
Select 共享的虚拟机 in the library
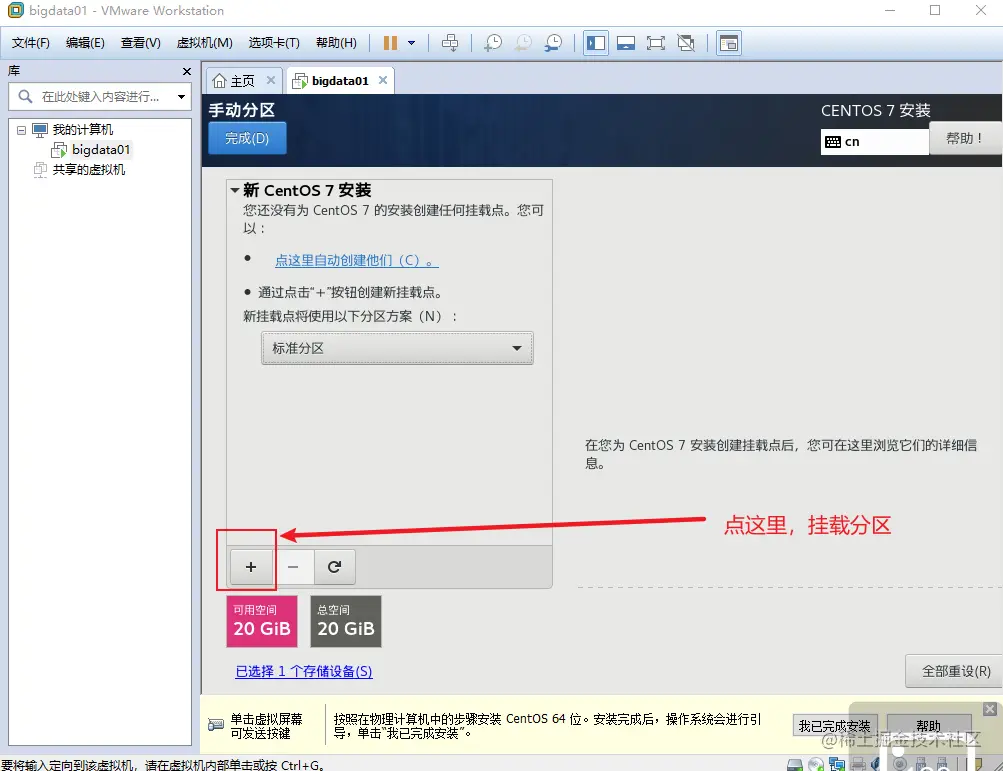click(88, 170)
